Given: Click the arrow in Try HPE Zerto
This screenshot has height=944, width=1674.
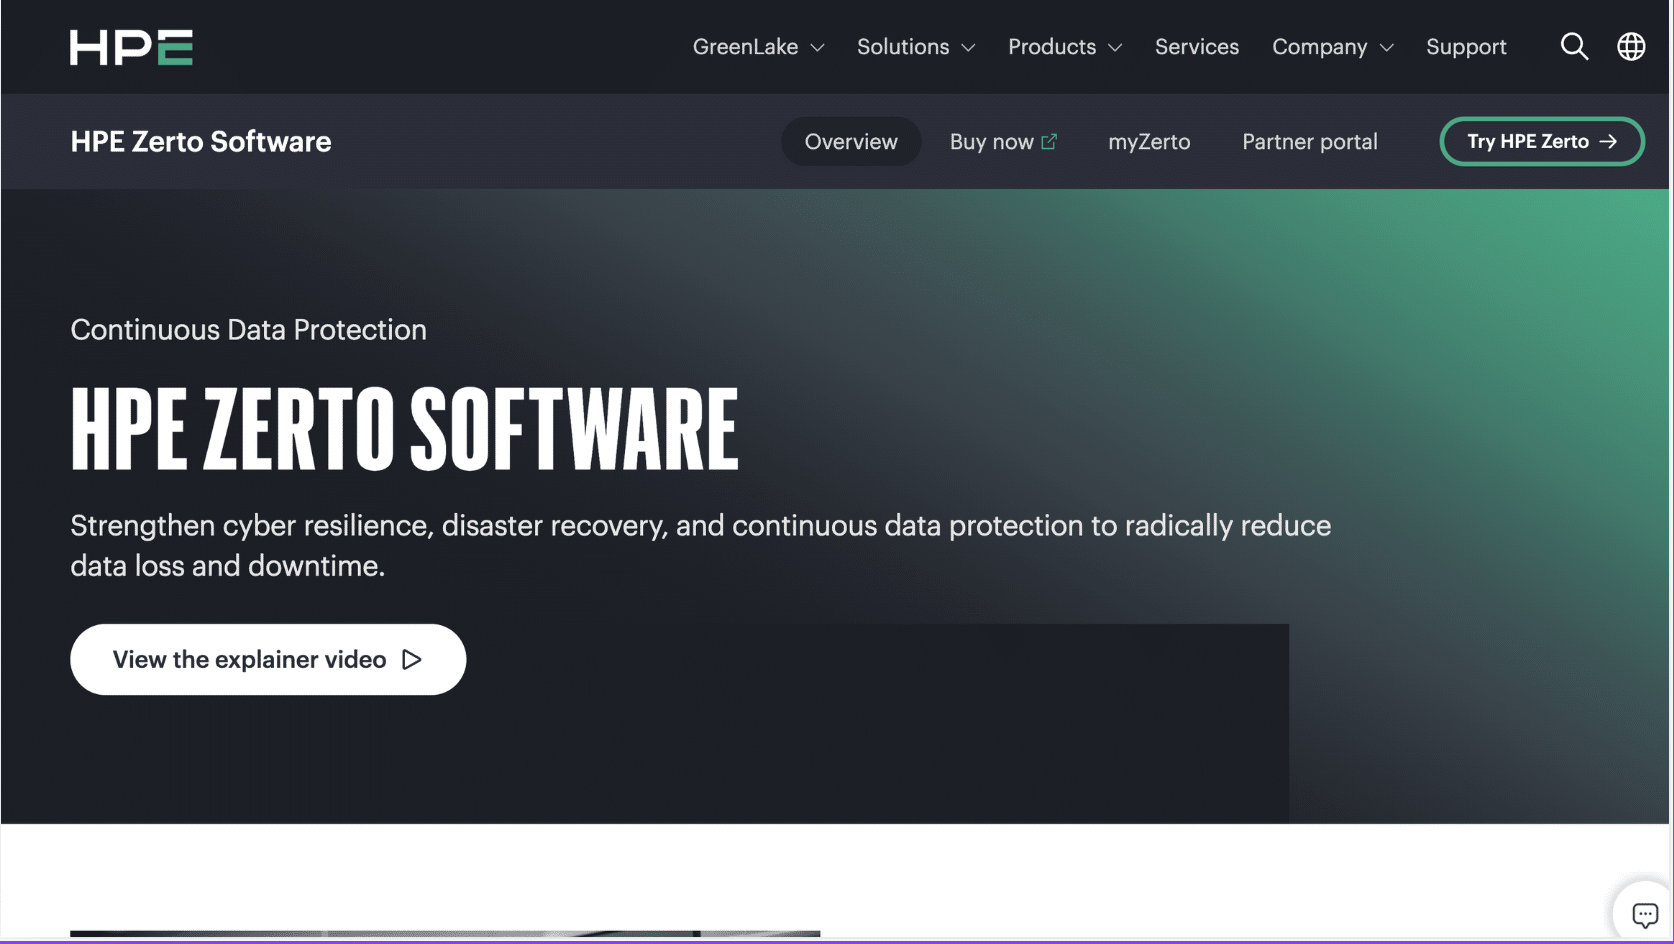Looking at the screenshot, I should (1608, 142).
